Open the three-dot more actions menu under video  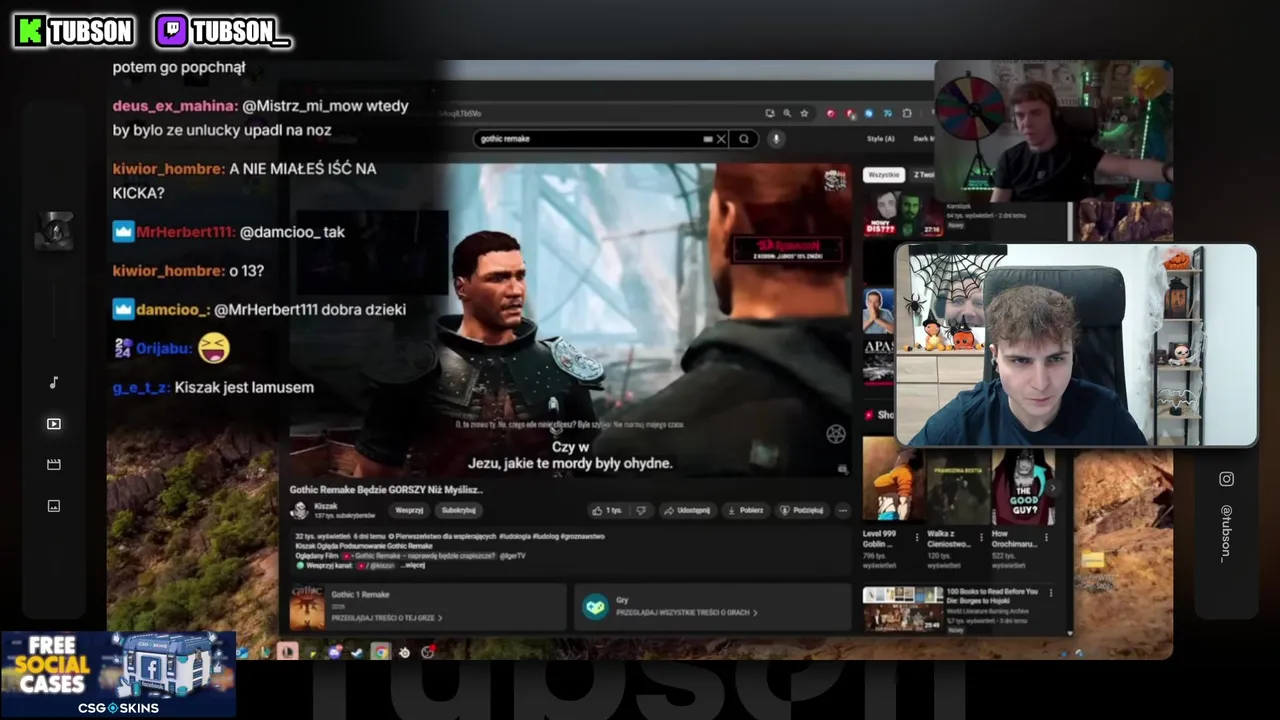click(x=843, y=510)
